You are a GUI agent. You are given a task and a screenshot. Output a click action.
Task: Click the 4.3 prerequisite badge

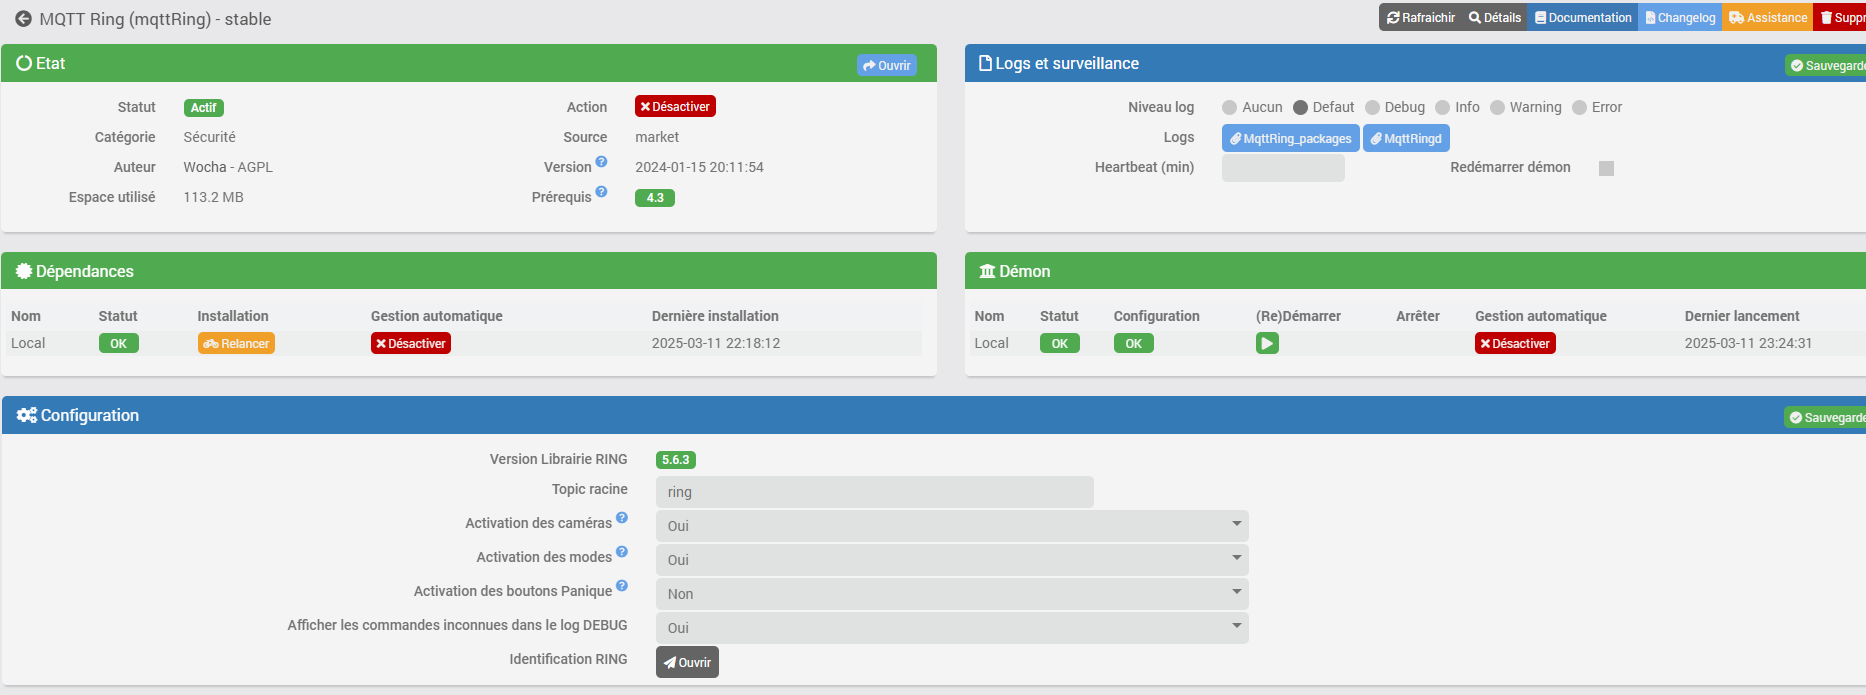[655, 198]
